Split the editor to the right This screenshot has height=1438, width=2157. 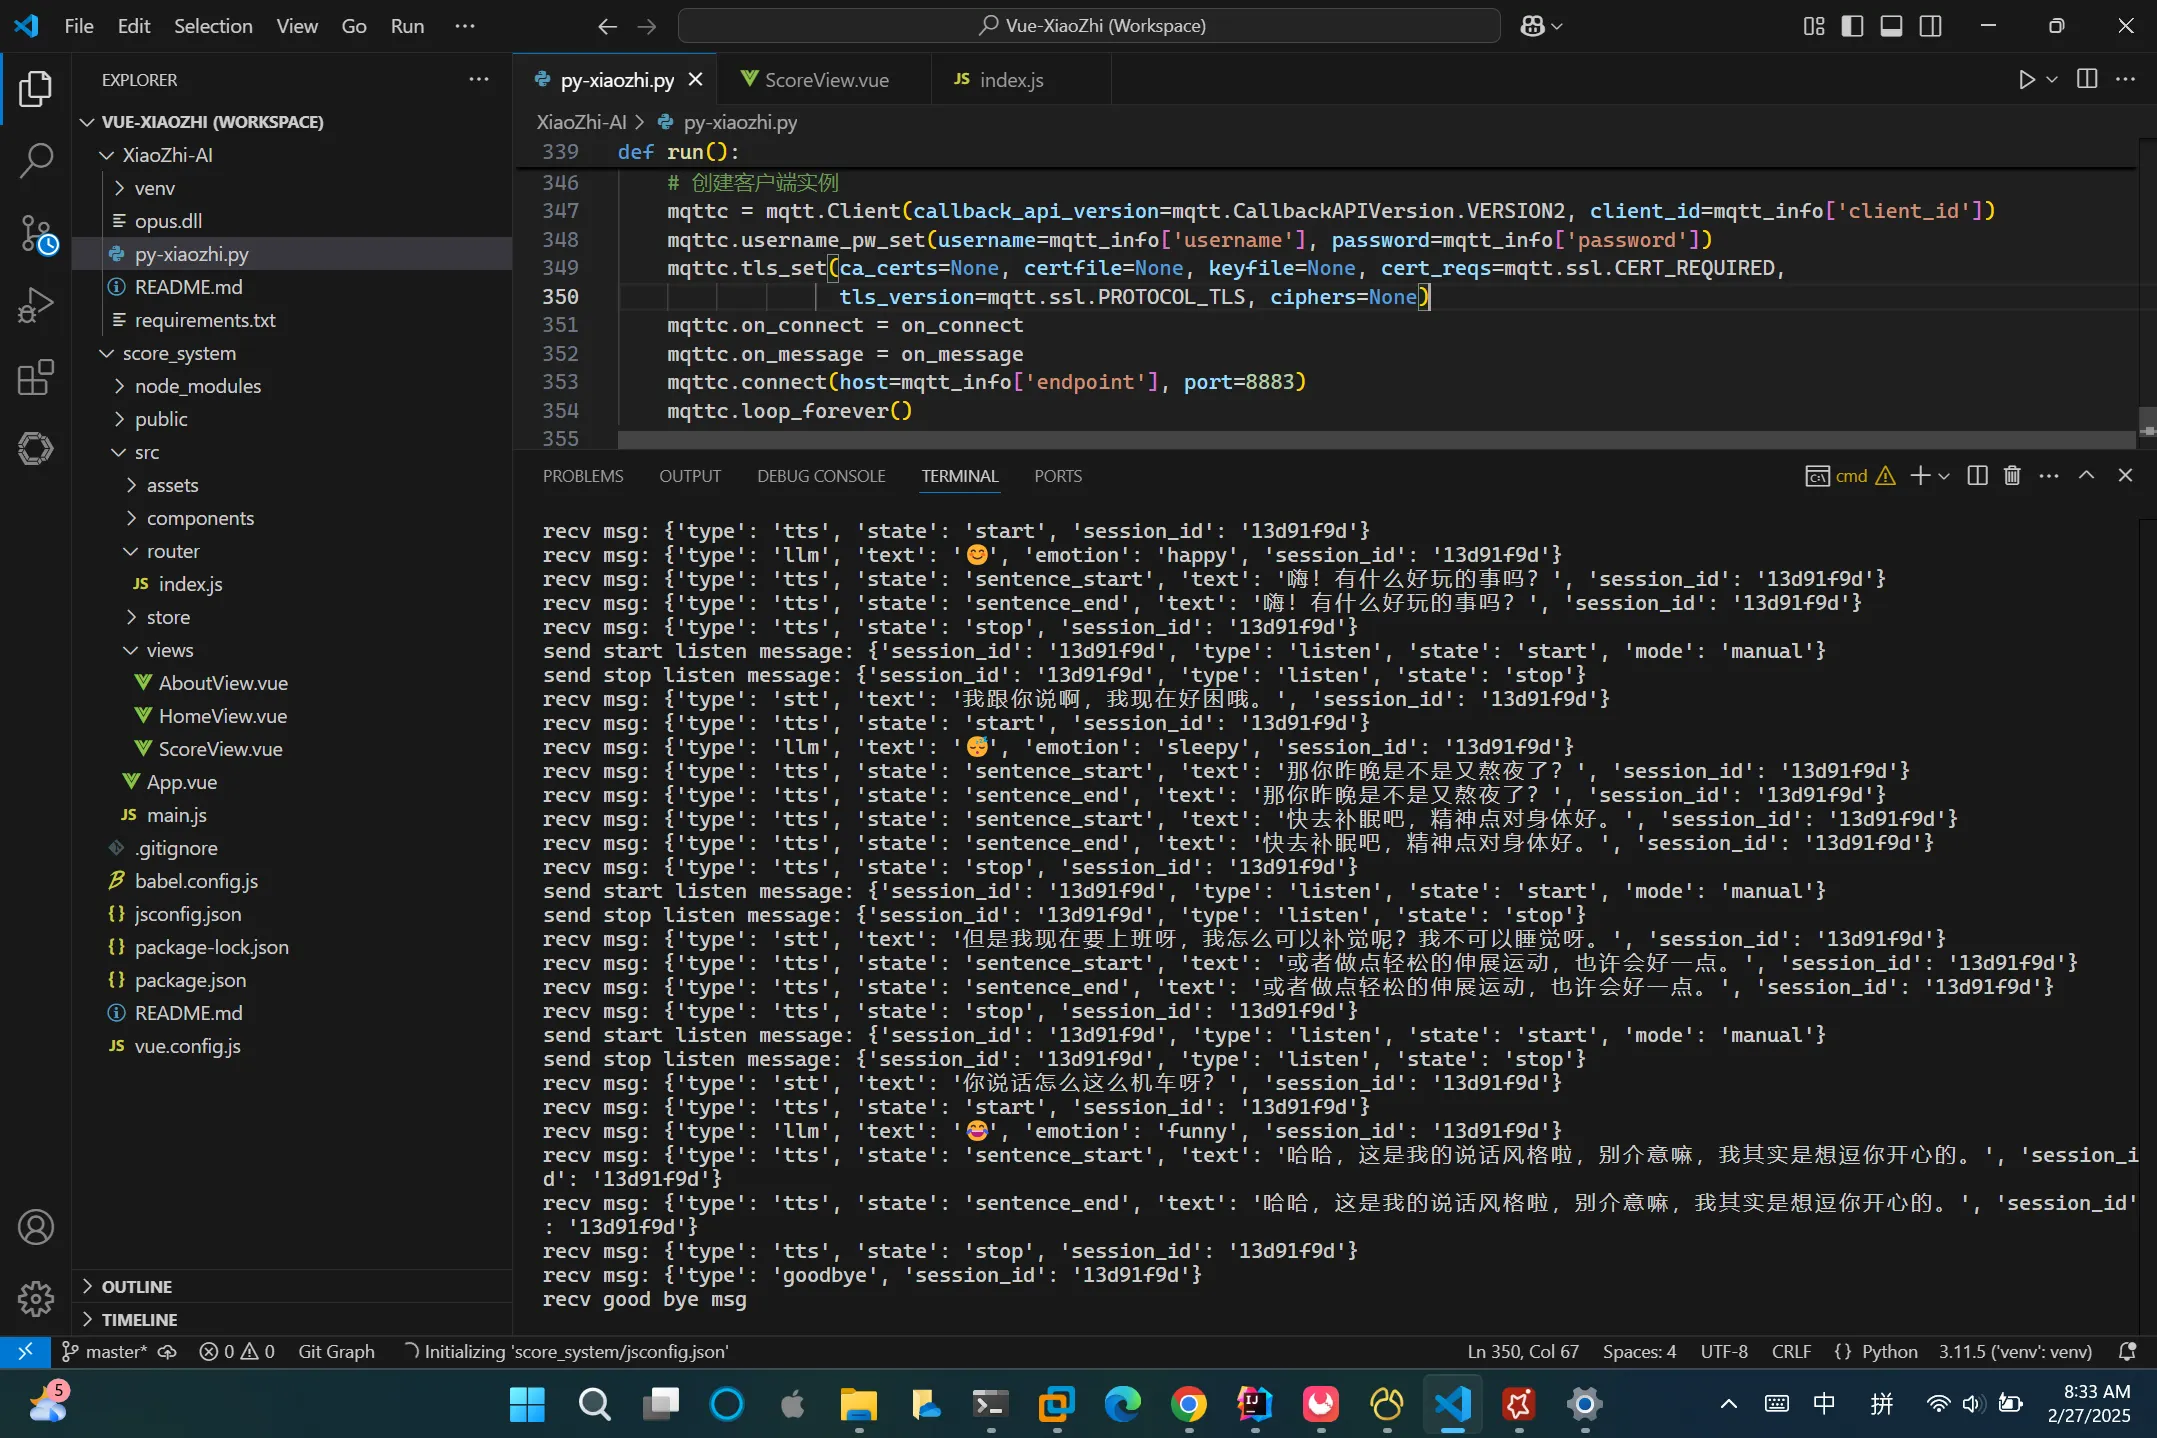pyautogui.click(x=2087, y=80)
